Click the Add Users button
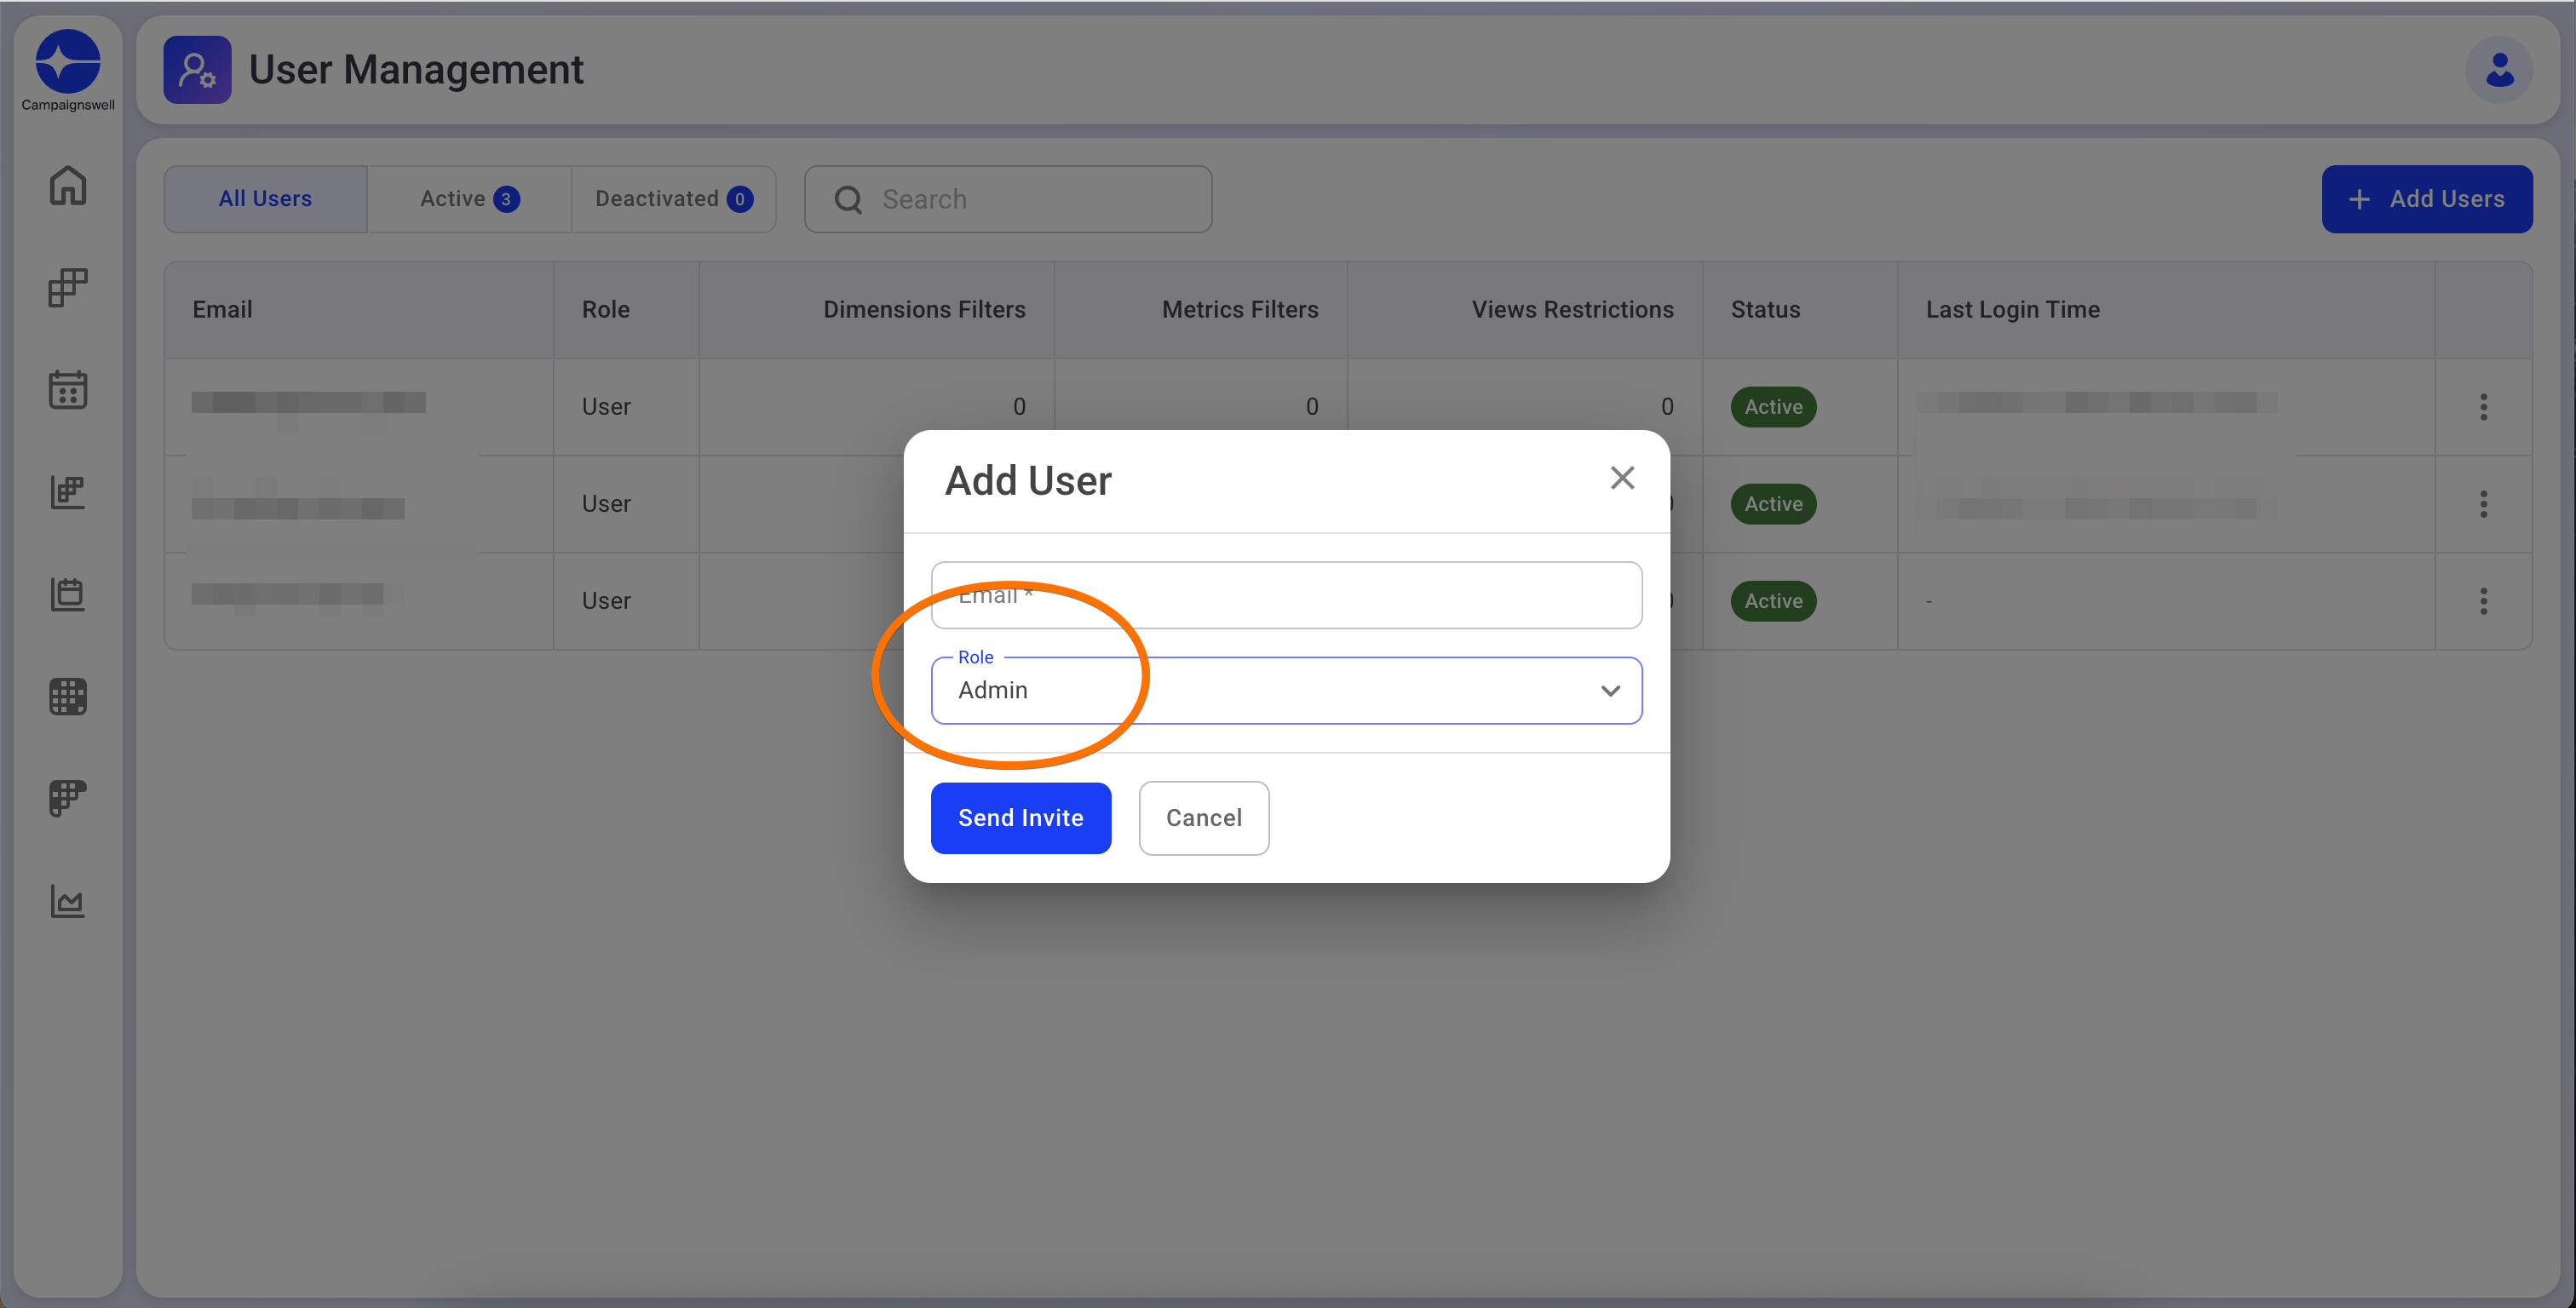The height and width of the screenshot is (1308, 2576). tap(2426, 199)
